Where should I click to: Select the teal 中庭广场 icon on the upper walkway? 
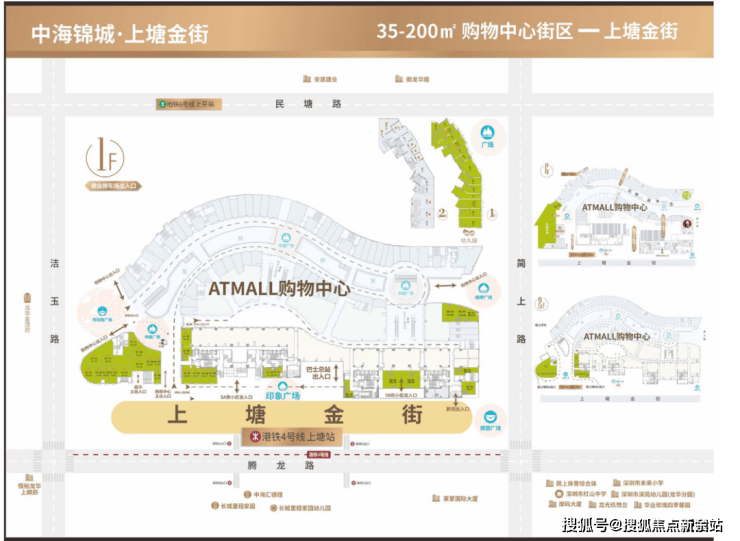pos(285,240)
